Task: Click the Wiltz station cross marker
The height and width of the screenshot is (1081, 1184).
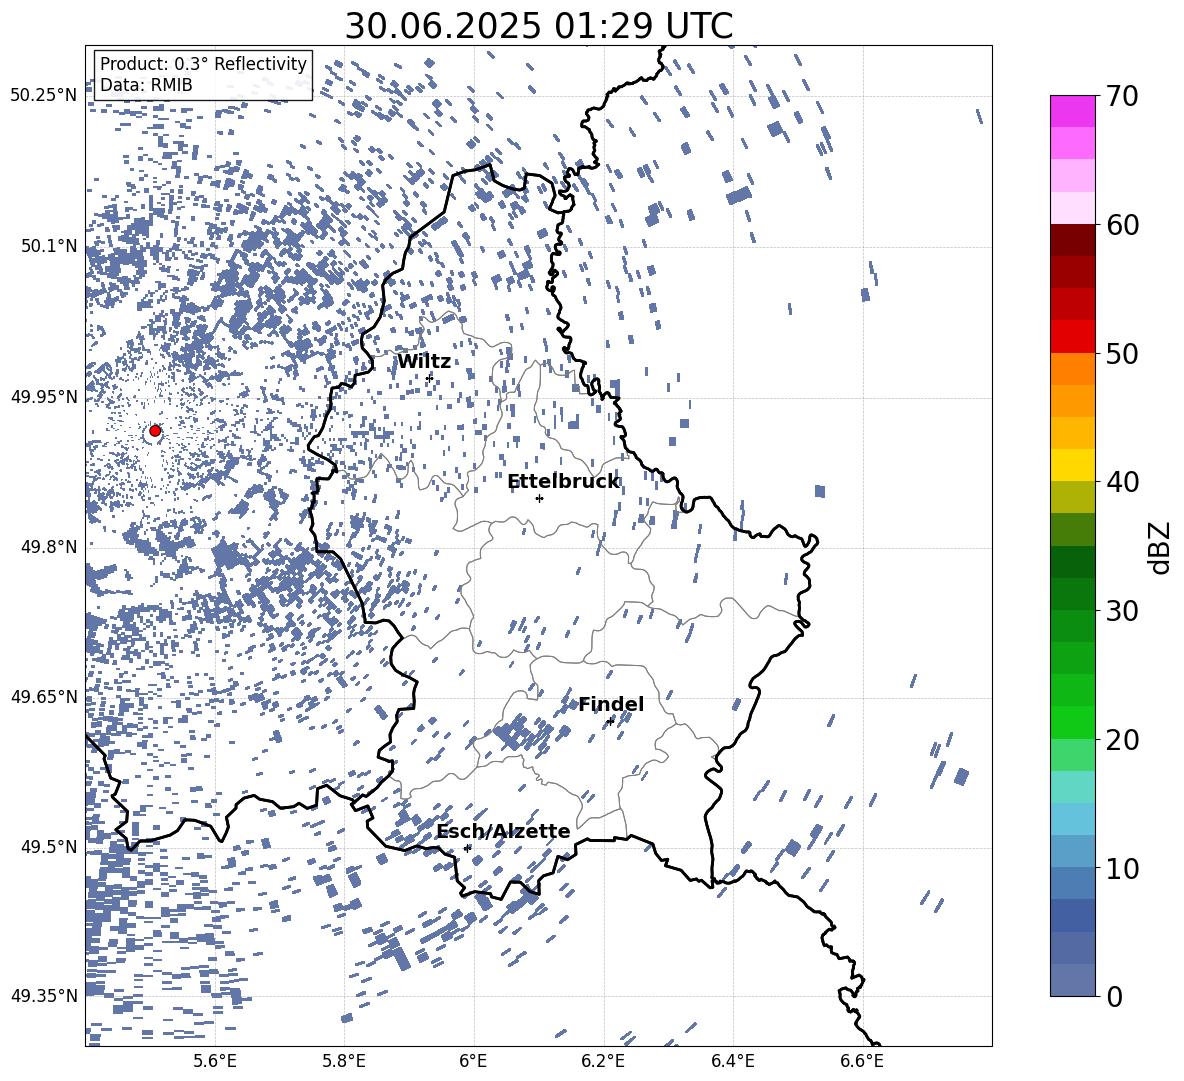Action: pyautogui.click(x=430, y=377)
